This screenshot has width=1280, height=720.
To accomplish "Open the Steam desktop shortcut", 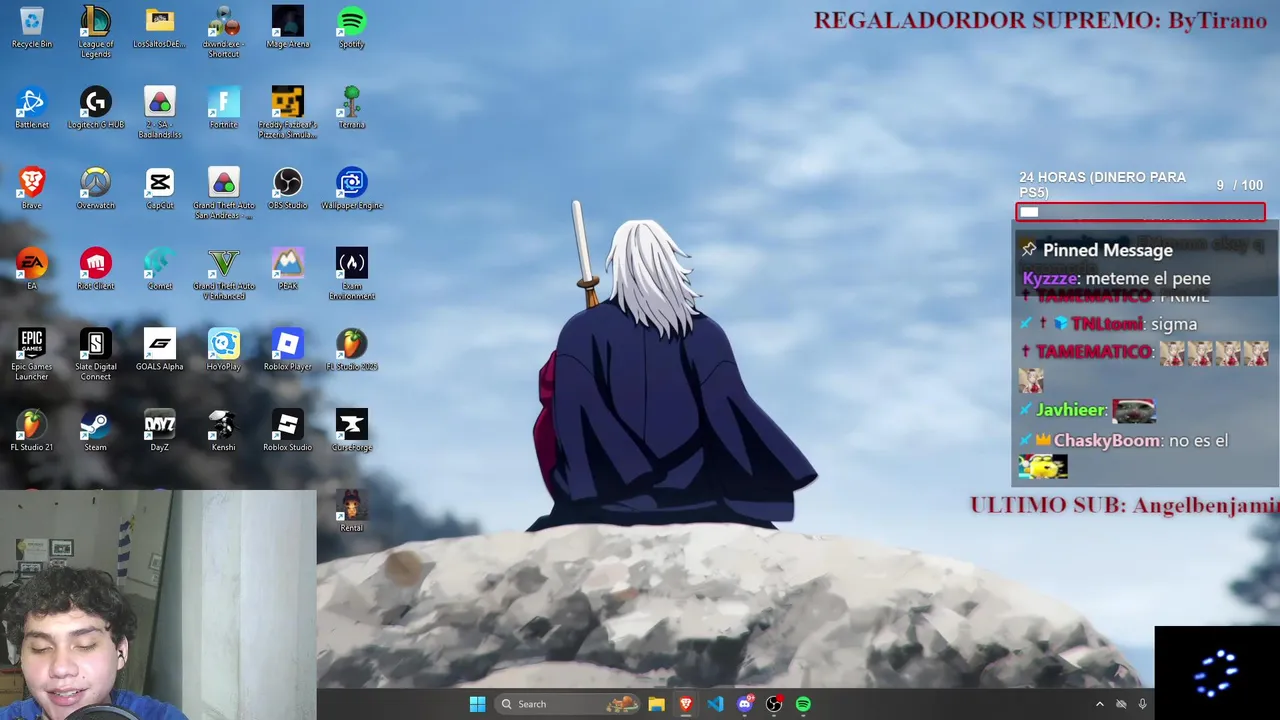I will click(x=96, y=432).
